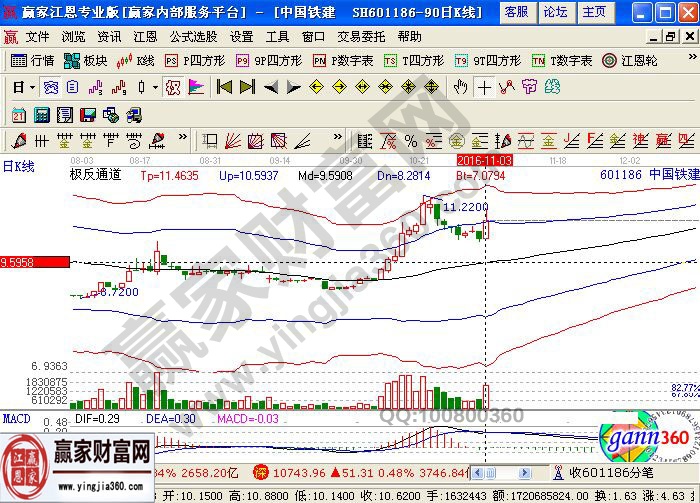700x503 pixels.
Task: Toggle K线 candlestick chart view
Action: point(136,61)
